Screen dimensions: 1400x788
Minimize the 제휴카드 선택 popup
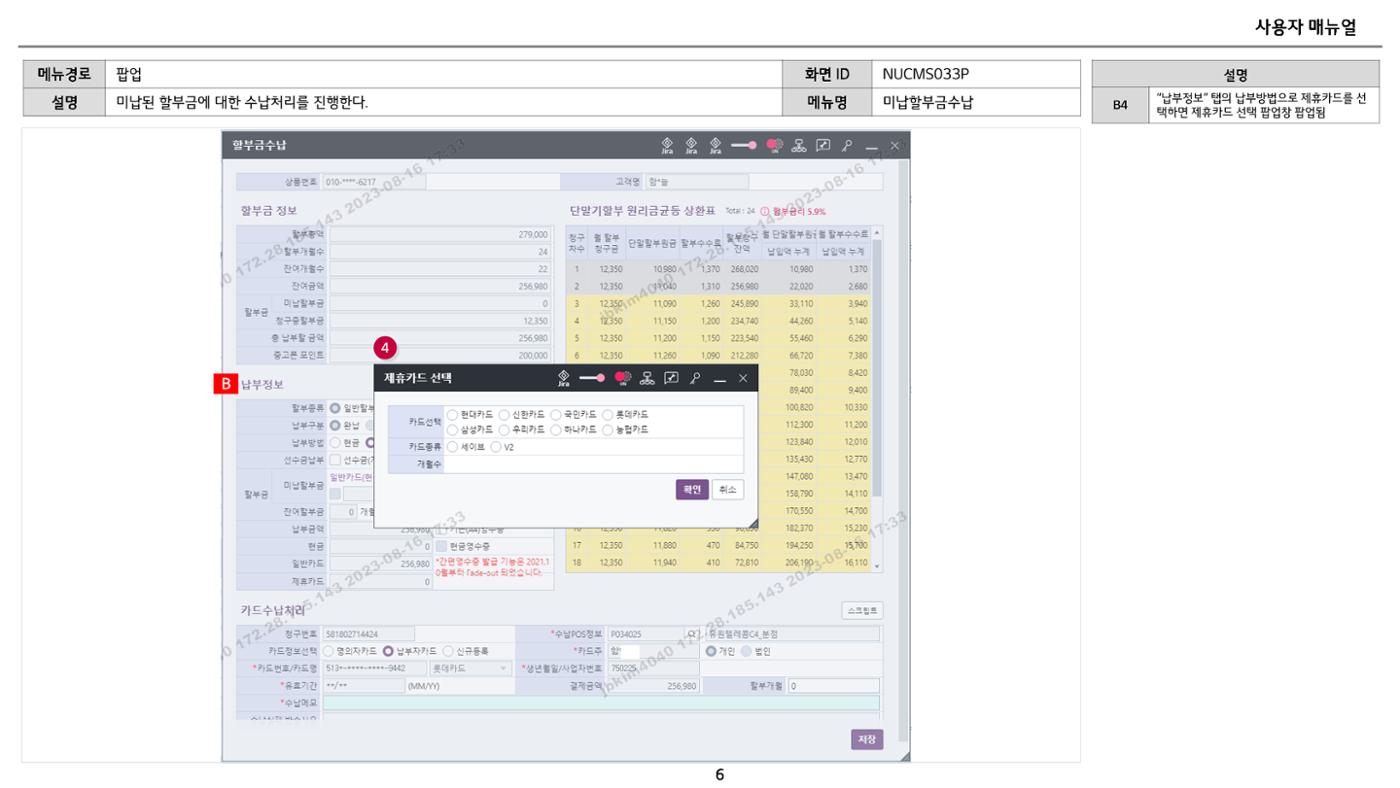(720, 379)
